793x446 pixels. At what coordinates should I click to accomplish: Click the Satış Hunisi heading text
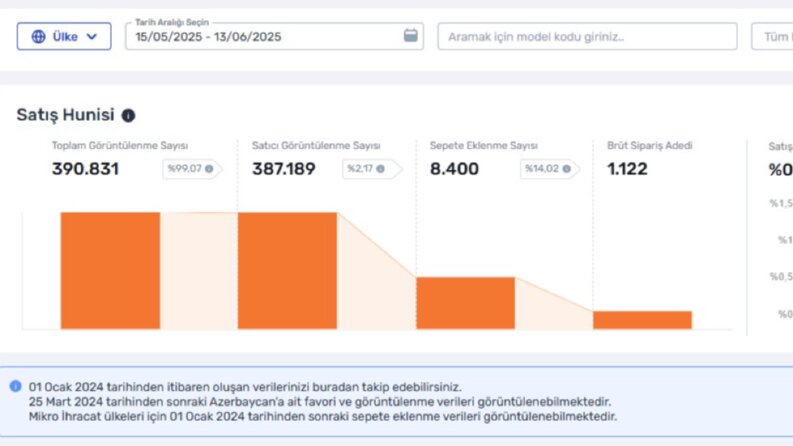(x=66, y=115)
